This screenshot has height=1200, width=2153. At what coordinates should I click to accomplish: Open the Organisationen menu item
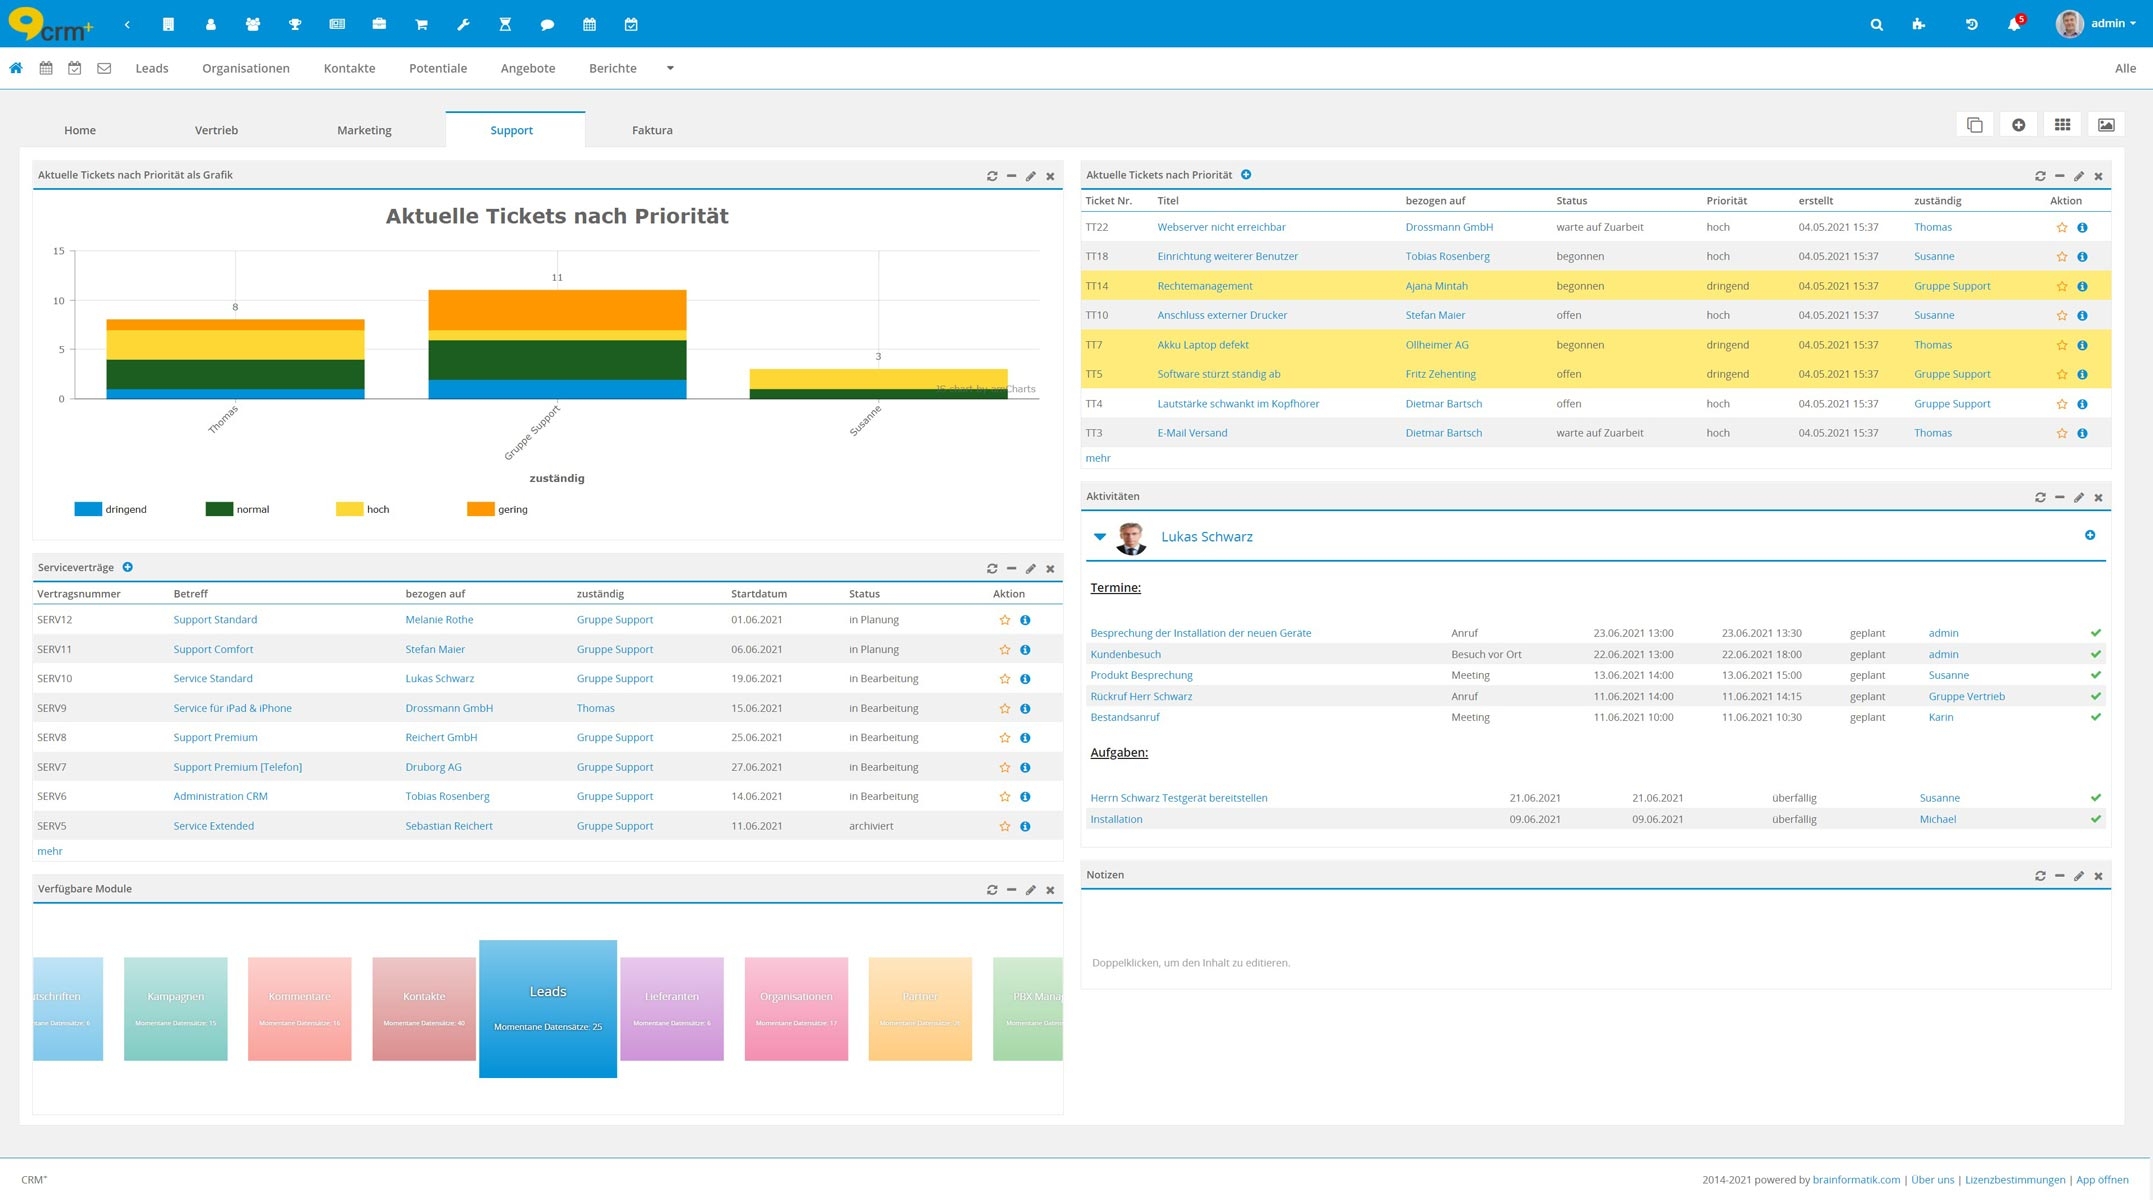point(245,68)
